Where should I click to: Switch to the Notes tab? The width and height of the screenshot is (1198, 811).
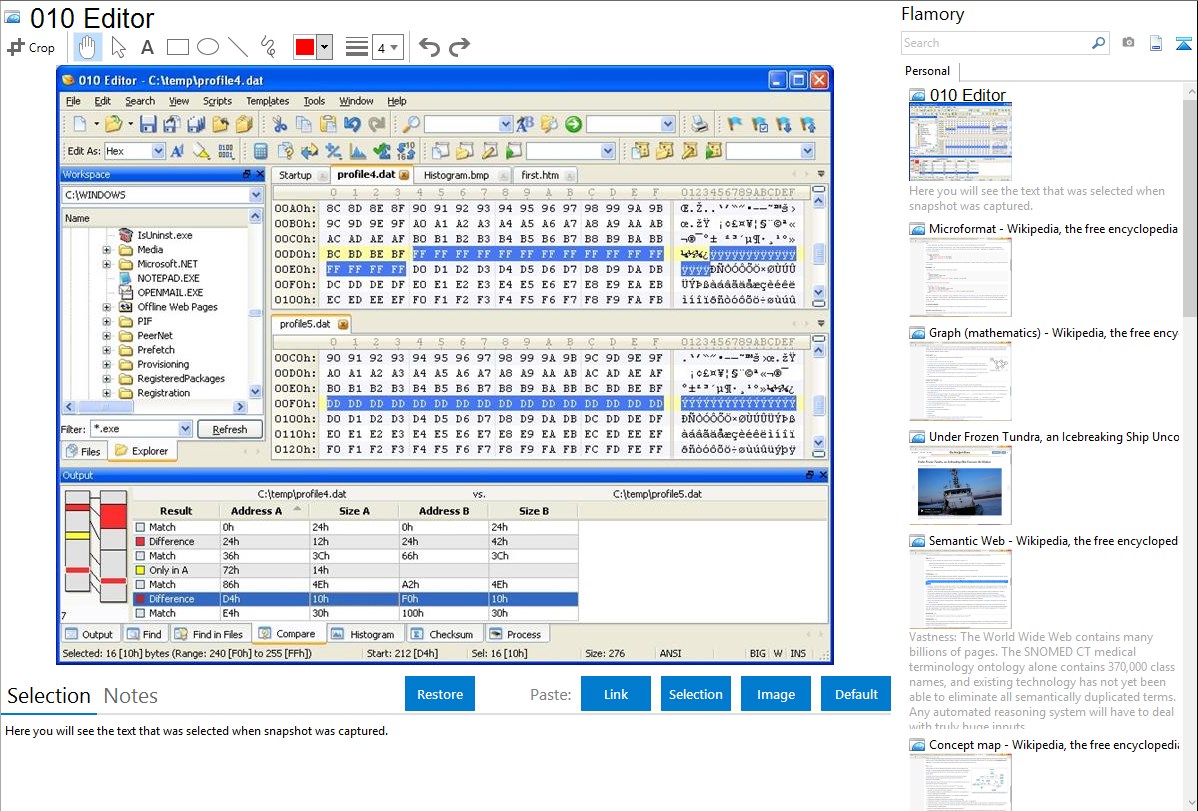click(x=131, y=696)
